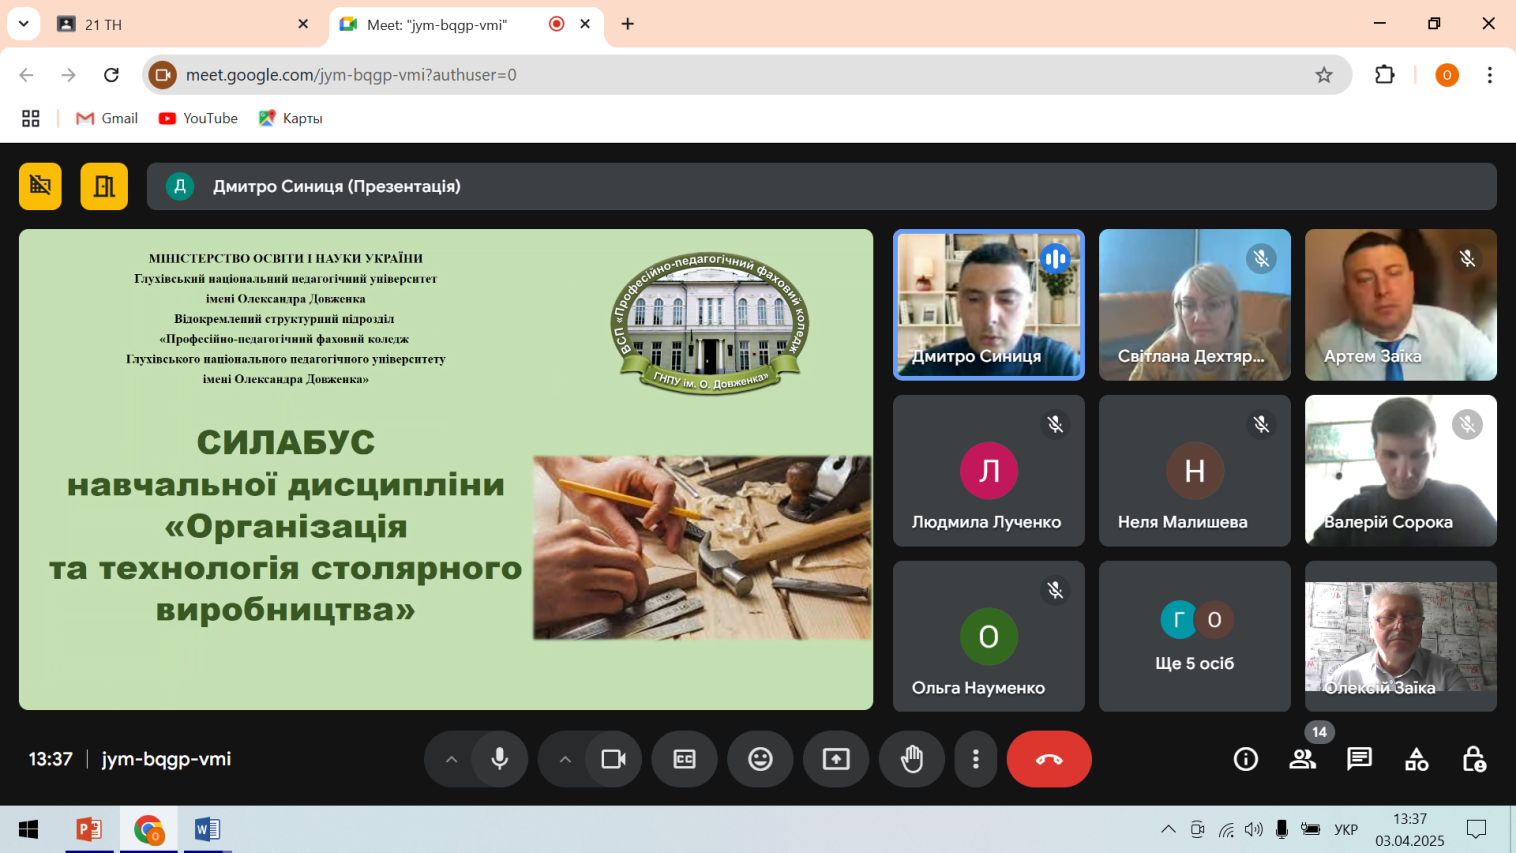This screenshot has height=853, width=1516.
Task: Show the participants people panel
Action: 1302,760
